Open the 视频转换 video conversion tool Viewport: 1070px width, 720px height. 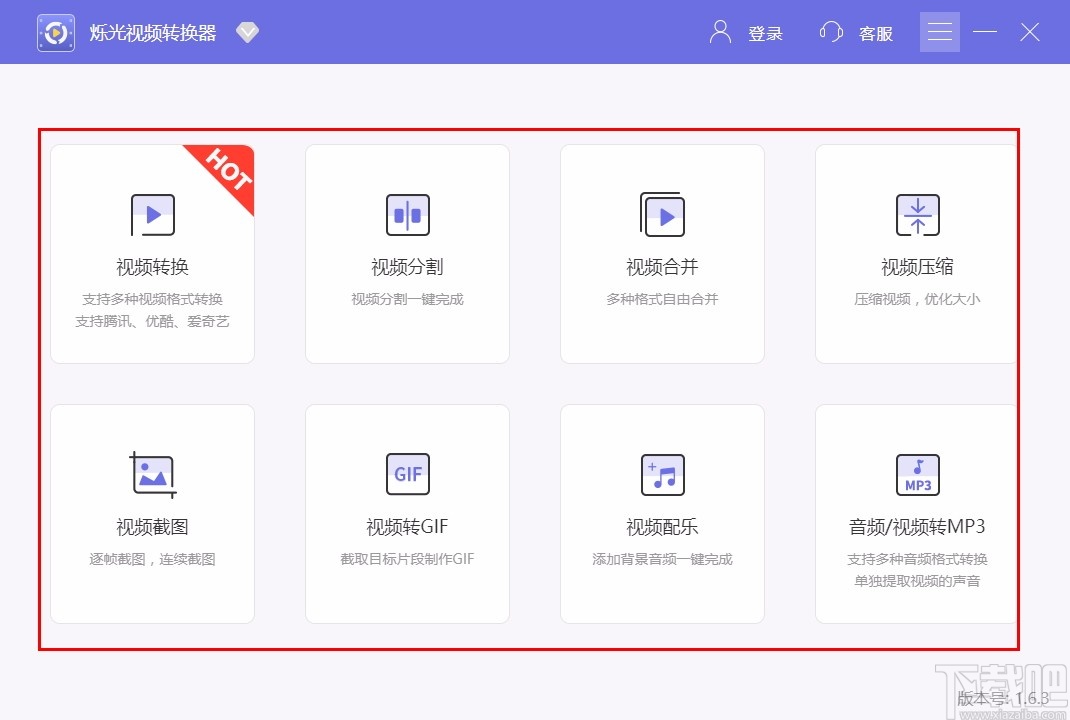click(x=152, y=253)
